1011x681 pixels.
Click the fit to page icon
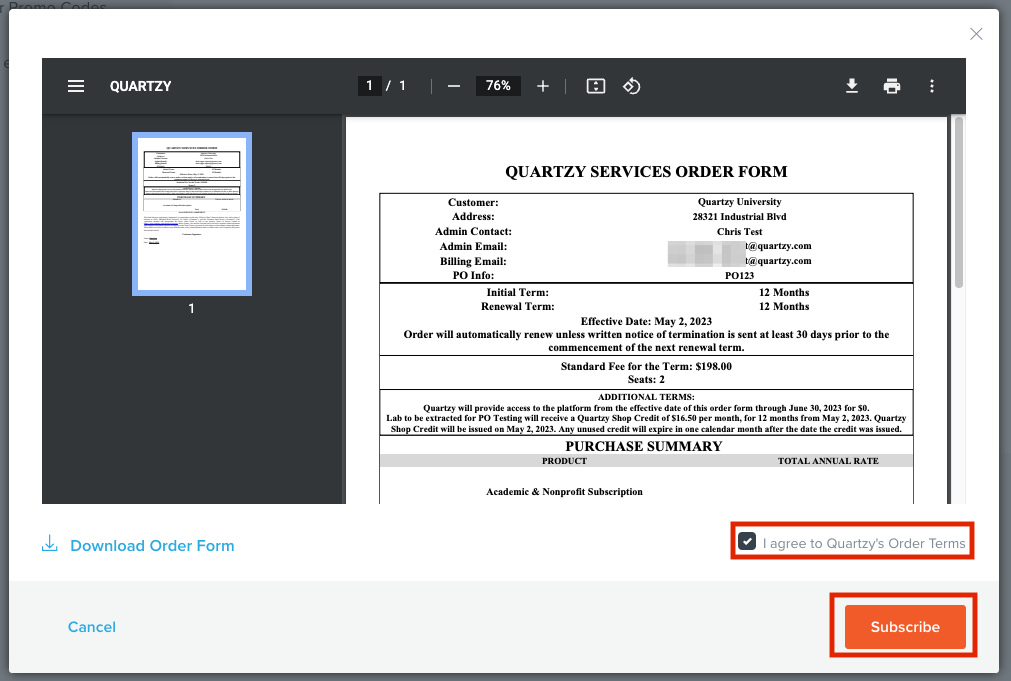(x=596, y=86)
